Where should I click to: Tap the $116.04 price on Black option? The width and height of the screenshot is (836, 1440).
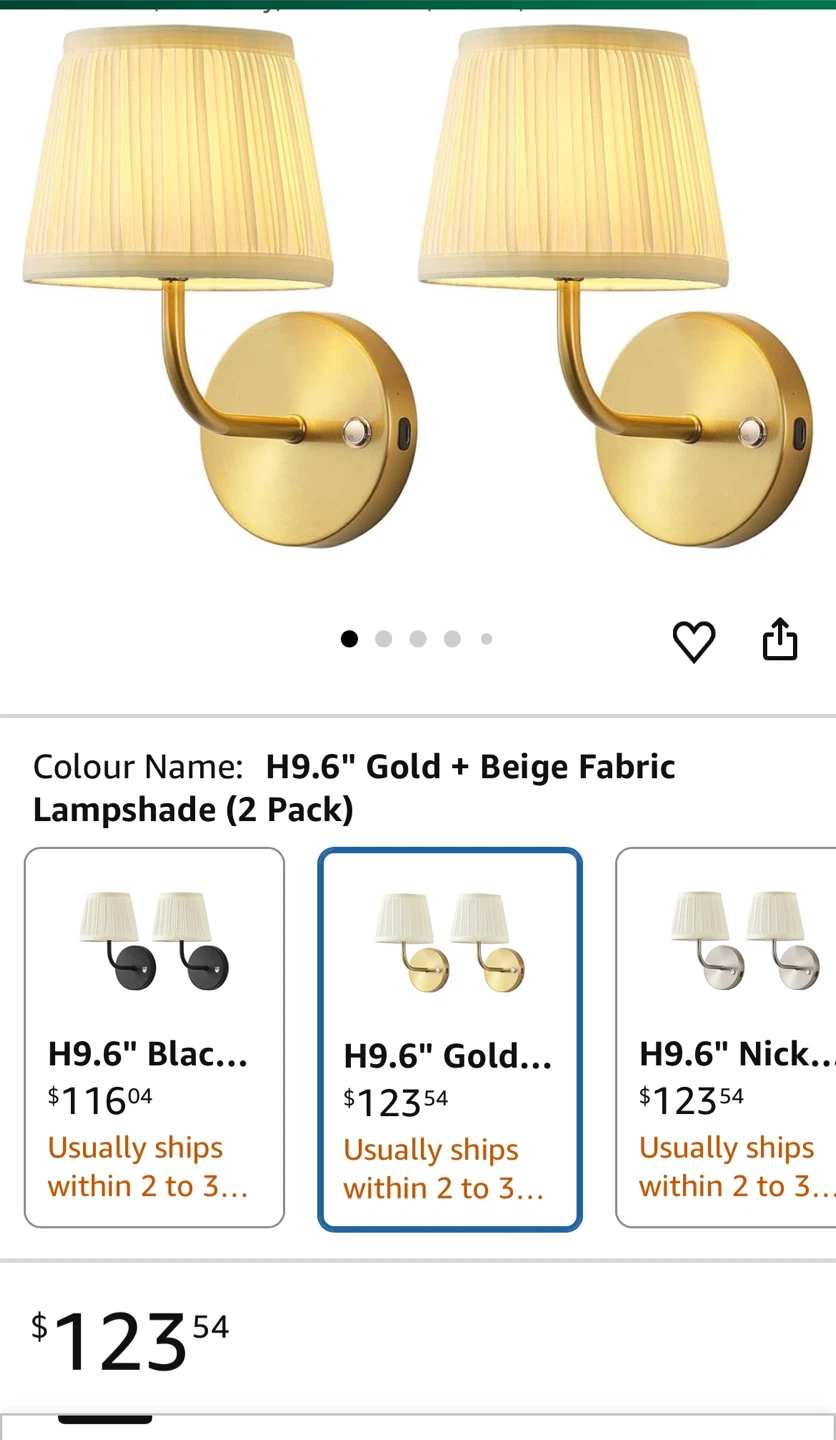coord(100,1100)
